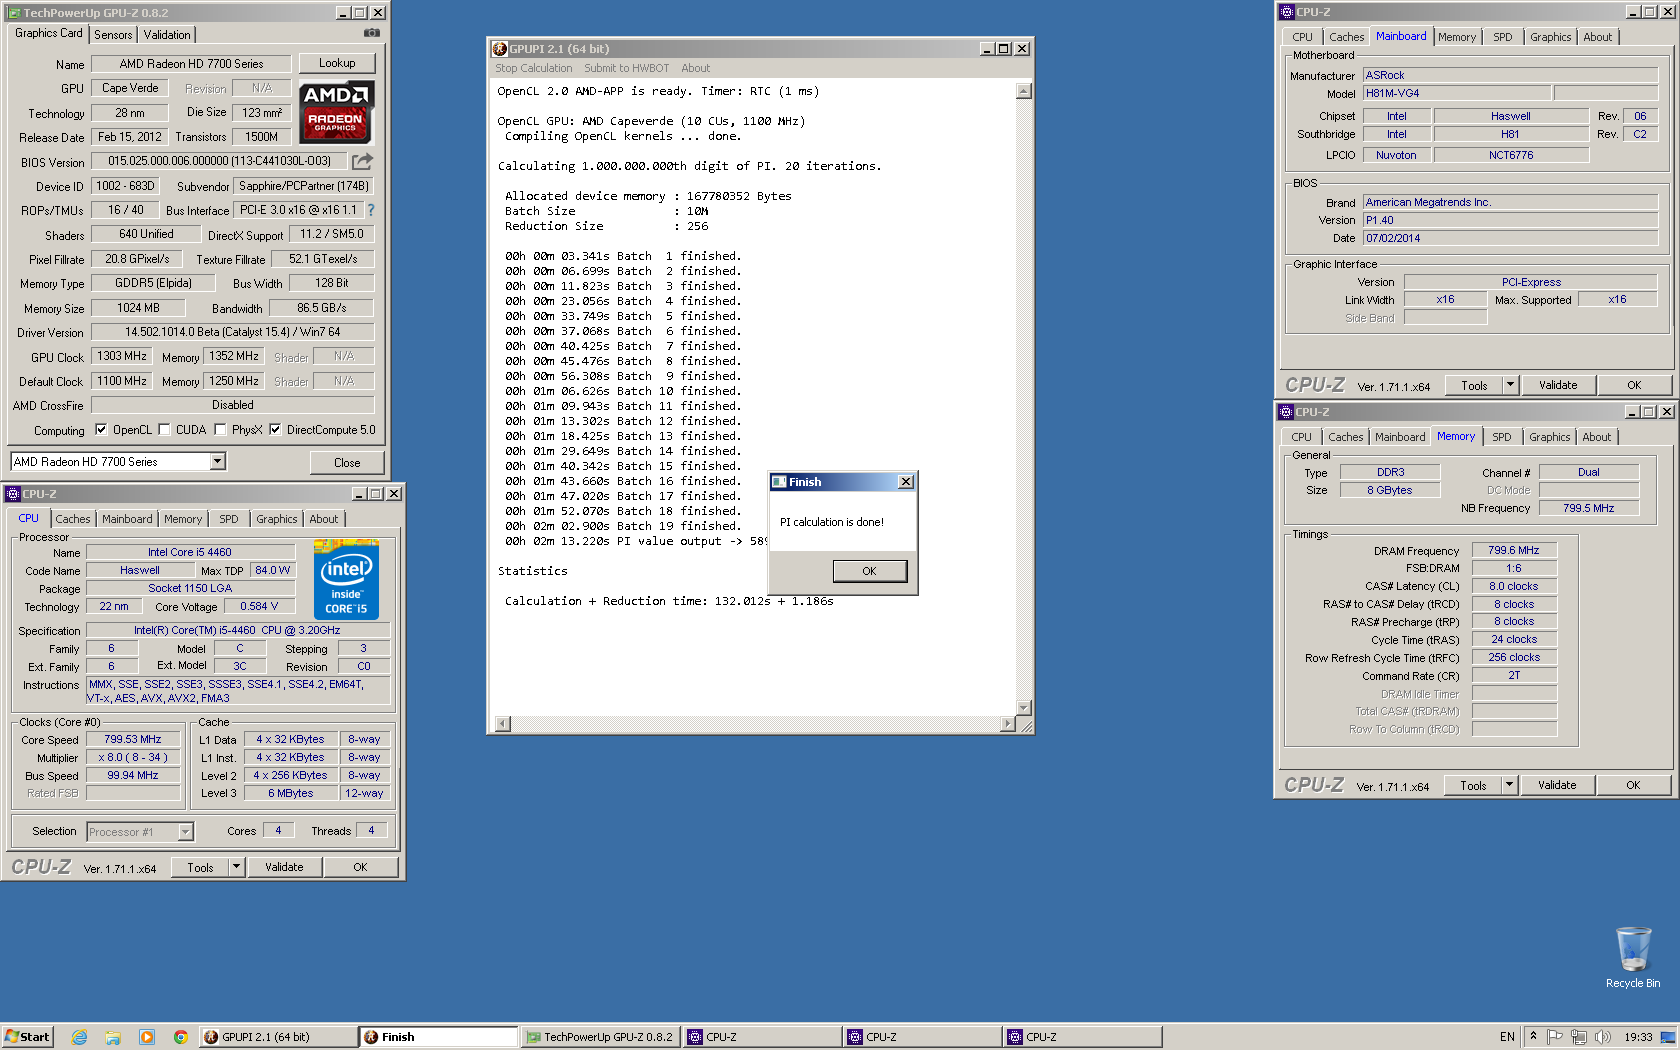Expand Tools dropdown arrow in CPU window CPU-Z

(237, 867)
